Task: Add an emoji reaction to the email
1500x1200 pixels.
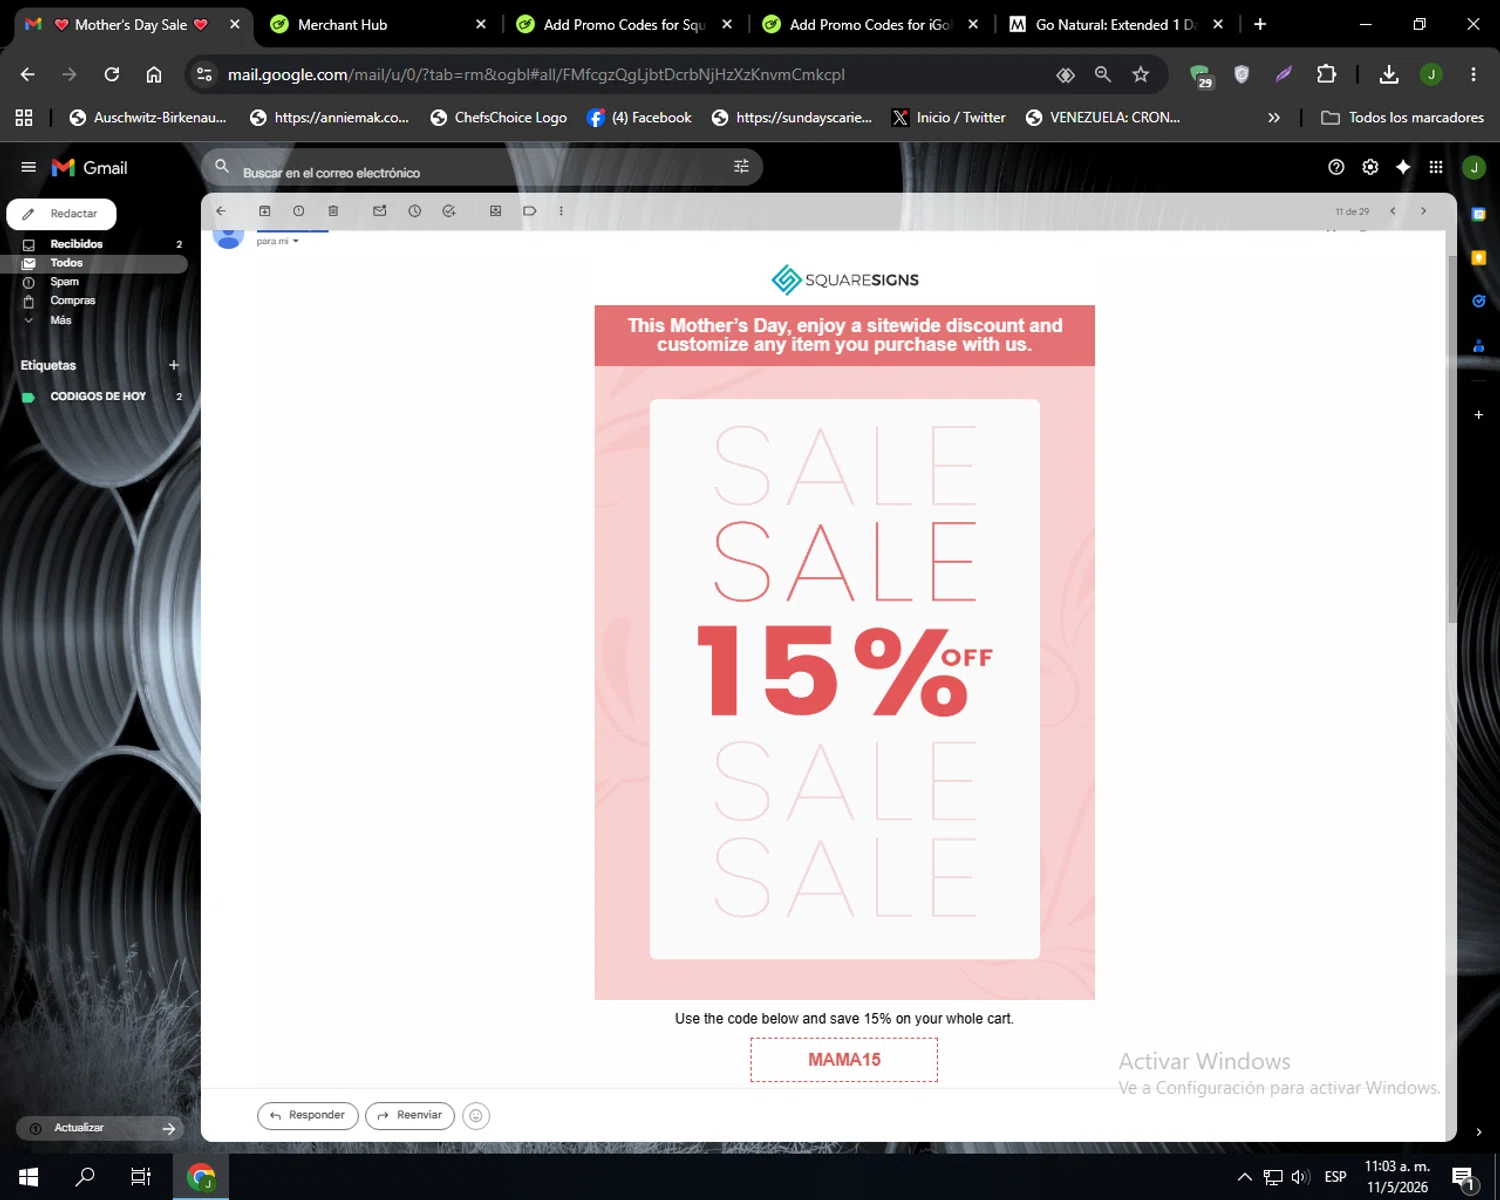Action: click(476, 1116)
